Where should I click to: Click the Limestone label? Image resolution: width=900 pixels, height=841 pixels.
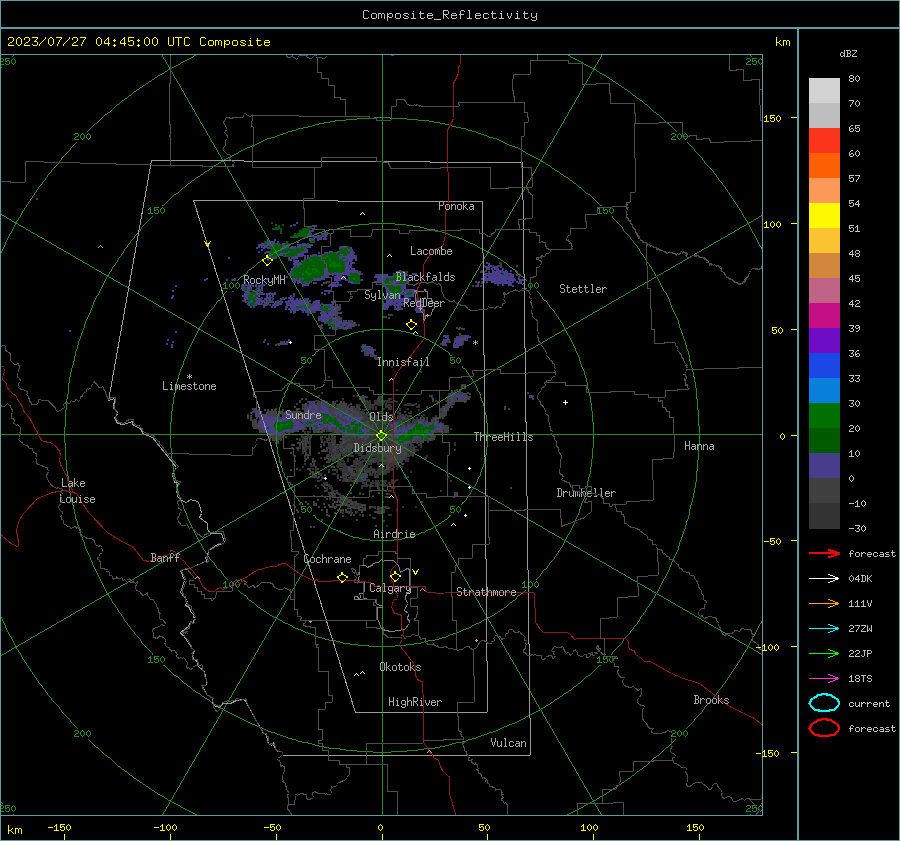click(189, 386)
